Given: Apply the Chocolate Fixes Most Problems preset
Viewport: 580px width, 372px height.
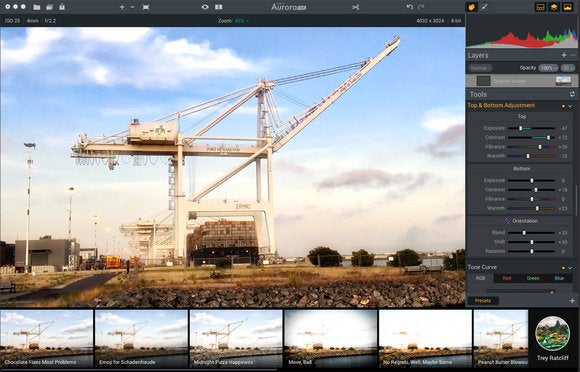Looking at the screenshot, I should 46,339.
